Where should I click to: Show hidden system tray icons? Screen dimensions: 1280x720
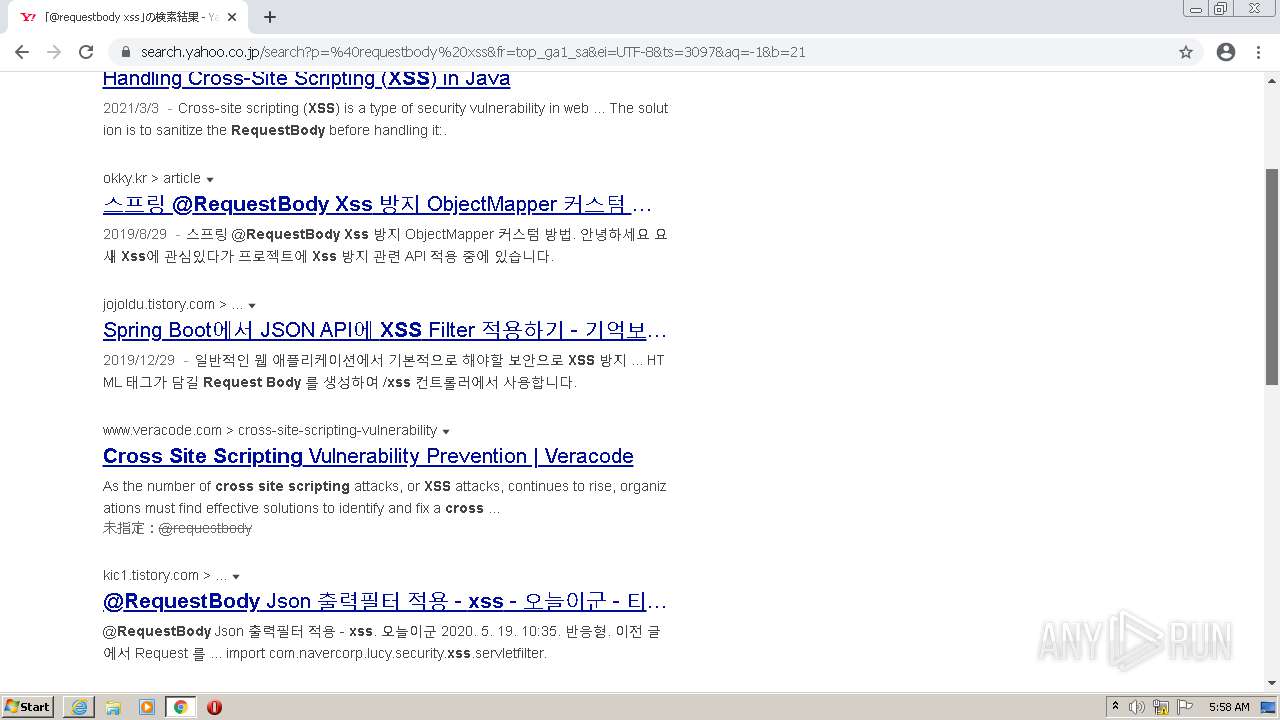click(x=1115, y=707)
